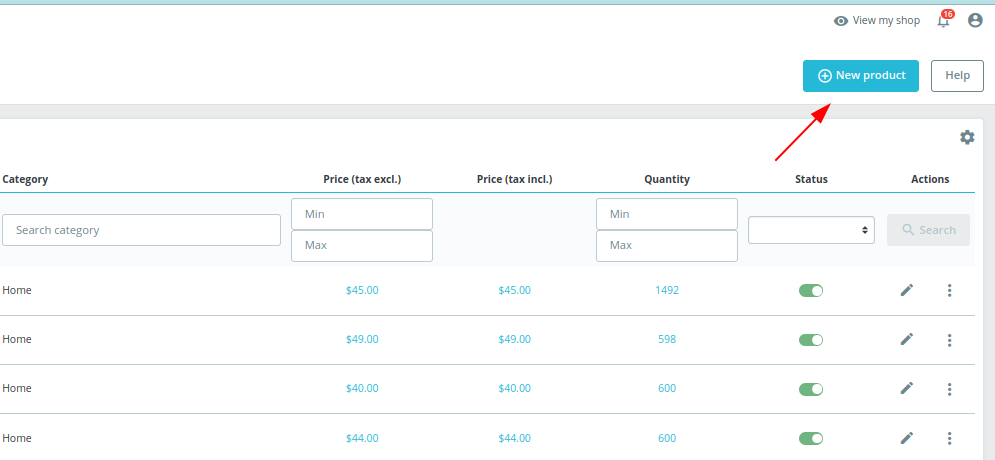Expand more actions menu for the $45.00 product
The image size is (995, 460).
click(x=949, y=290)
